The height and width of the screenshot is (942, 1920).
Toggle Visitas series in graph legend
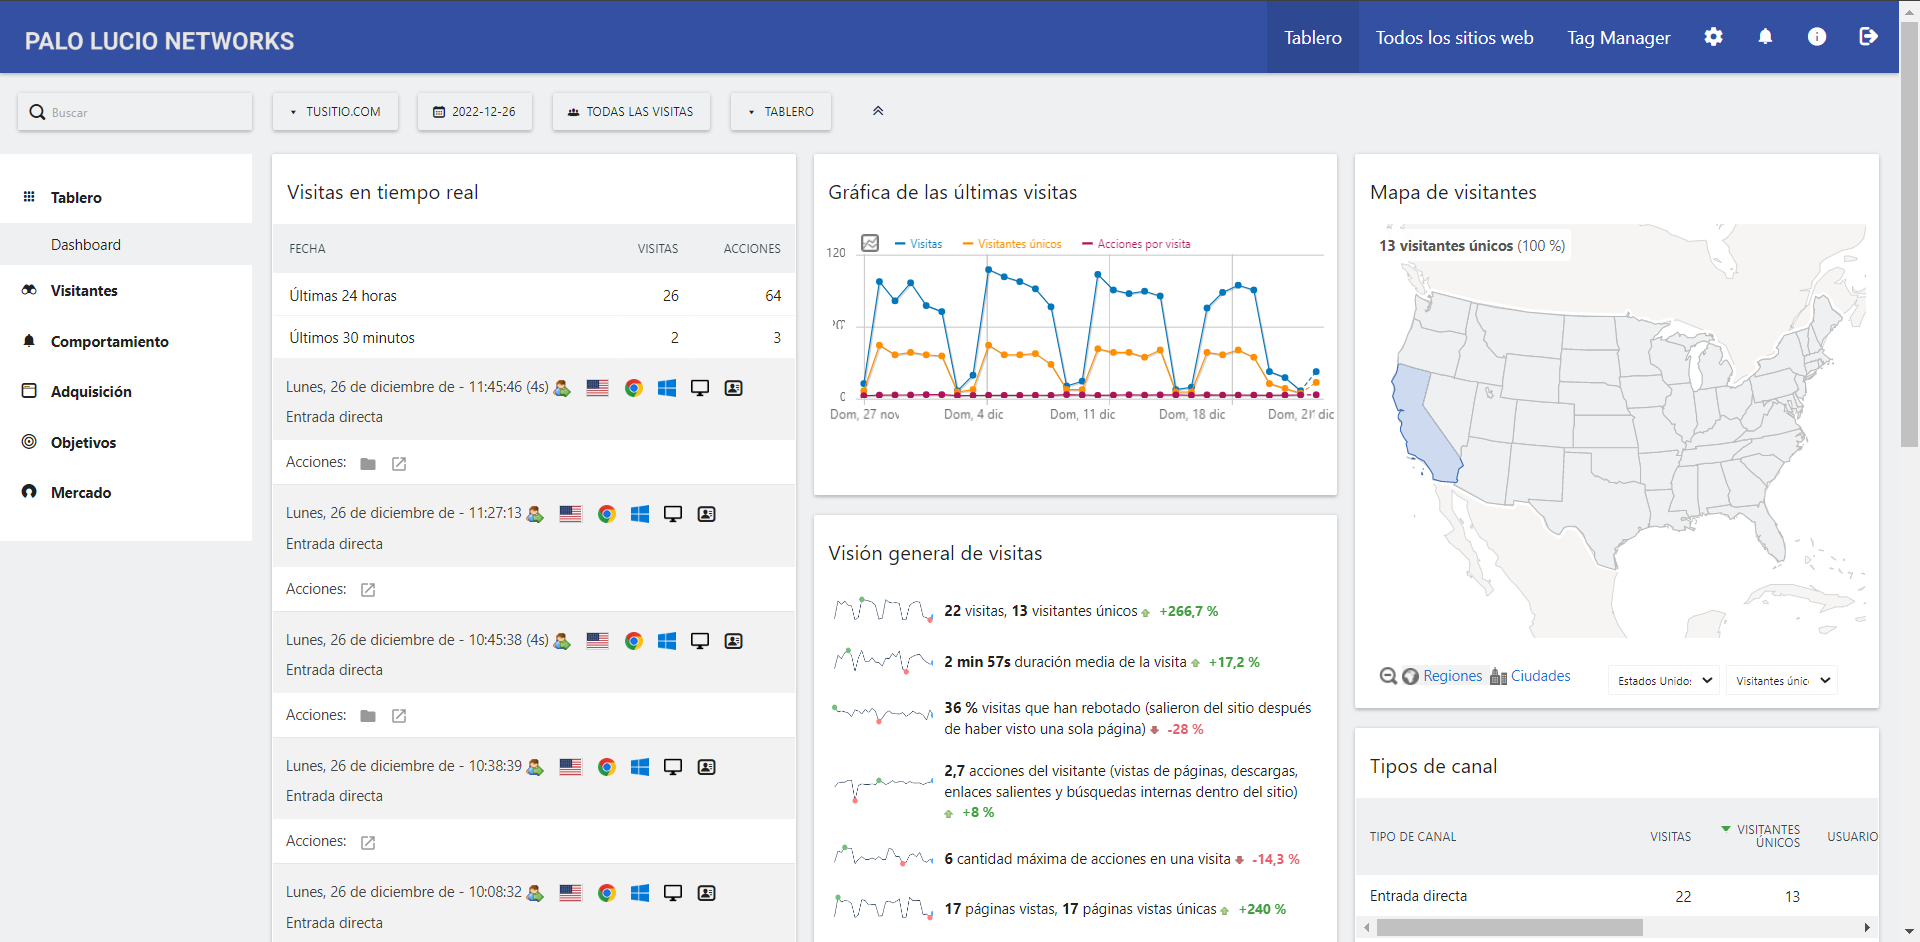pos(918,244)
